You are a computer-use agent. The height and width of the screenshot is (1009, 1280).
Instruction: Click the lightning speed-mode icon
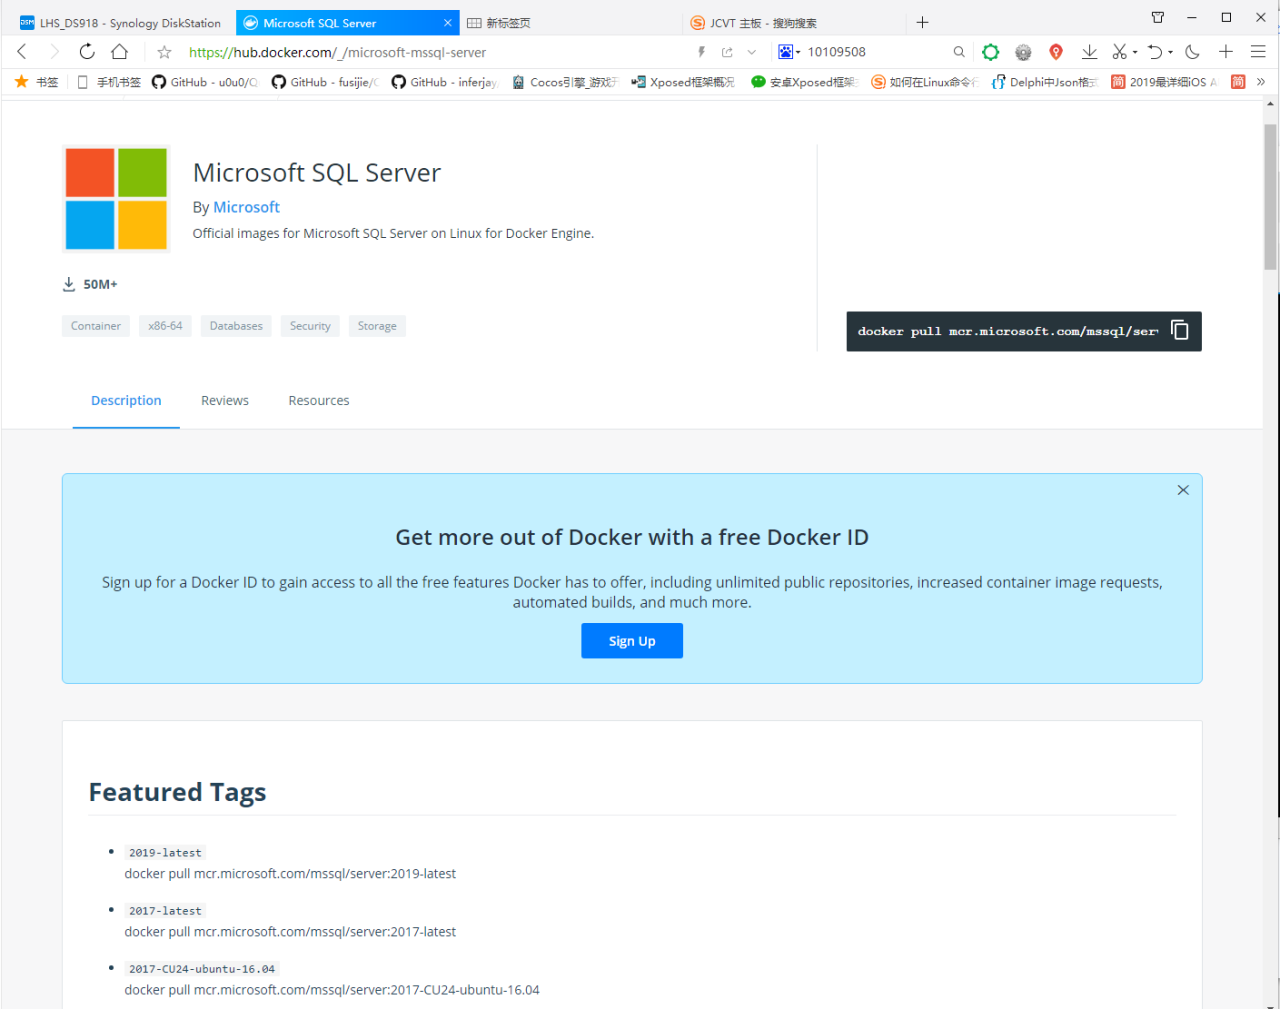tap(701, 52)
